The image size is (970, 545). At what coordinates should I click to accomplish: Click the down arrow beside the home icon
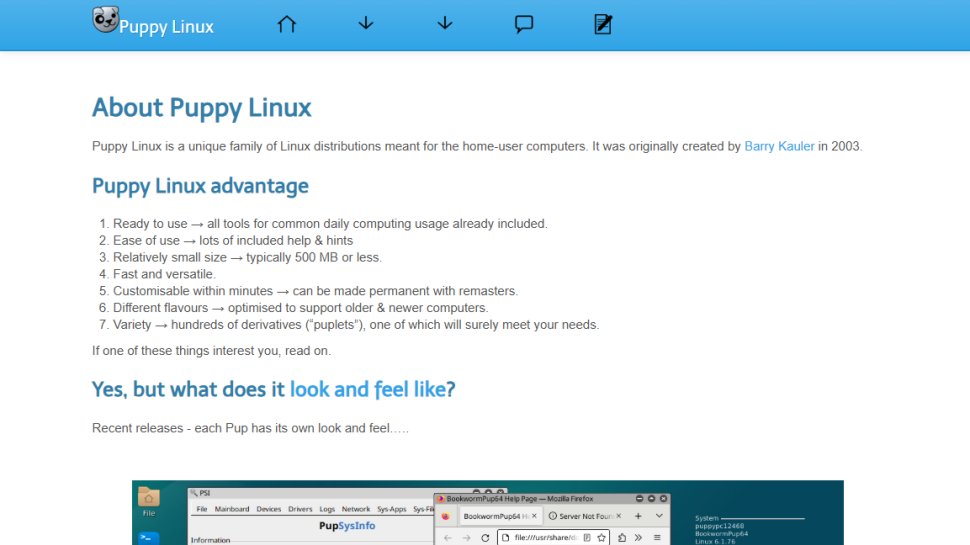[x=366, y=24]
